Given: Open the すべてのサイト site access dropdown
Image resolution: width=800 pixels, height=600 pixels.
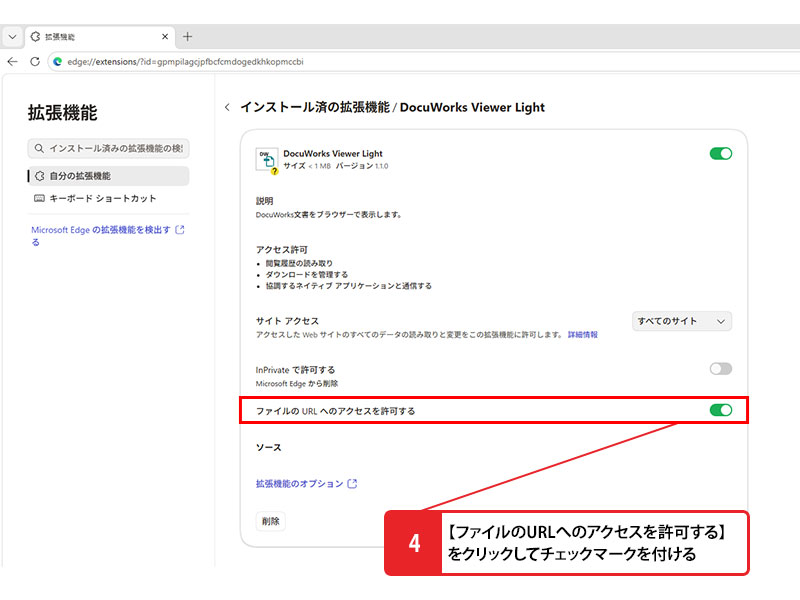Looking at the screenshot, I should (x=682, y=321).
